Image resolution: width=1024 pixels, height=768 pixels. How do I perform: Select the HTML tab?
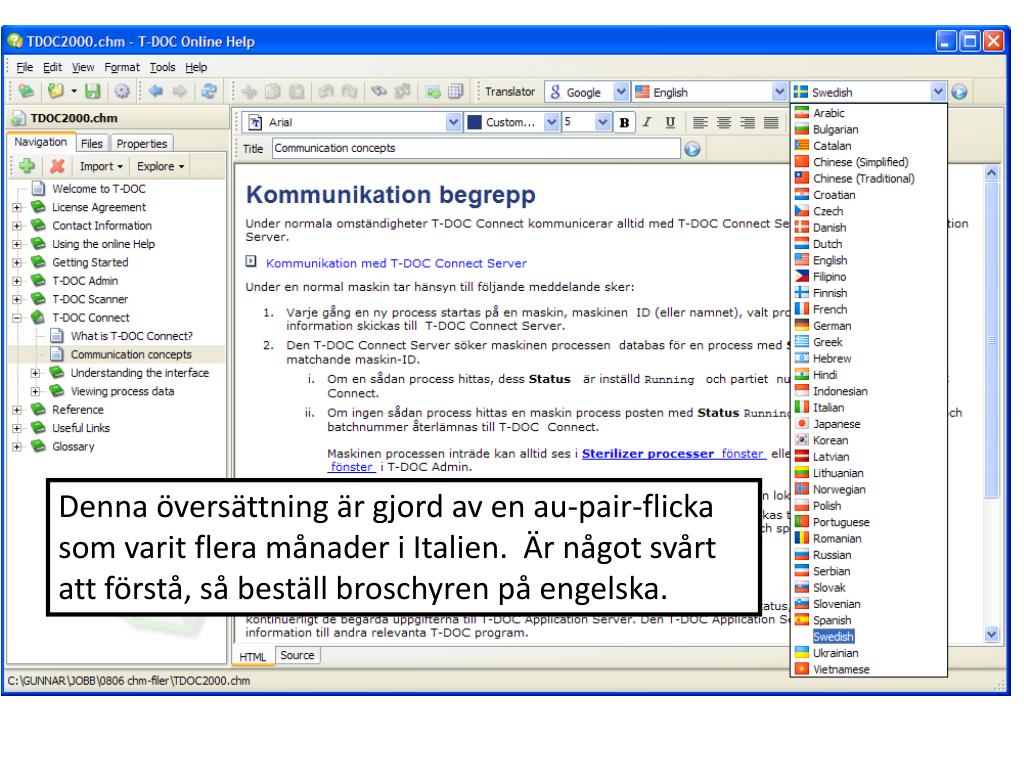[253, 656]
